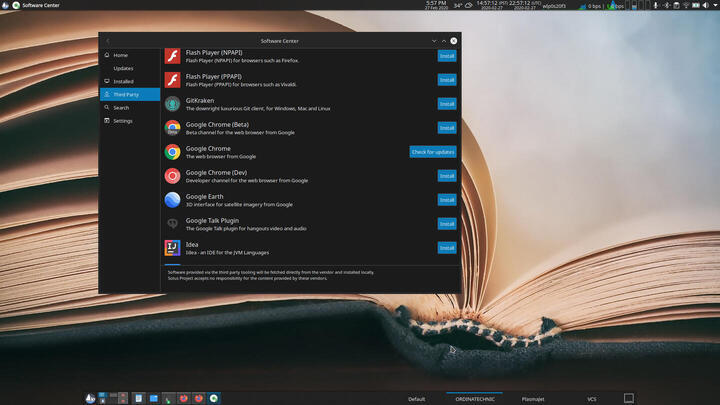Open Search in the sidebar
Viewport: 720px width, 405px height.
click(x=130, y=108)
